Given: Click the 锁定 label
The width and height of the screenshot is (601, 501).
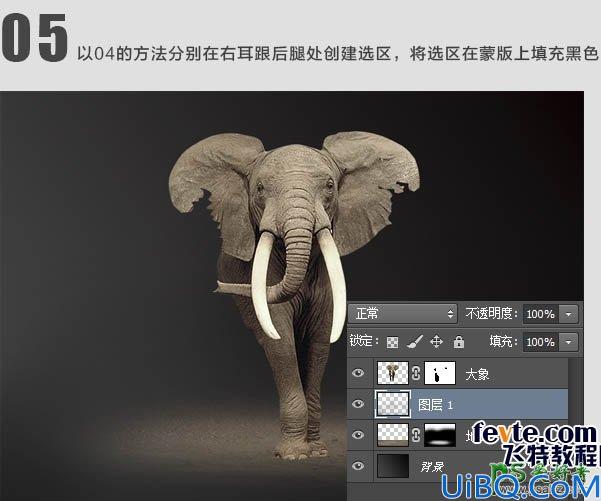Looking at the screenshot, I should [x=364, y=341].
